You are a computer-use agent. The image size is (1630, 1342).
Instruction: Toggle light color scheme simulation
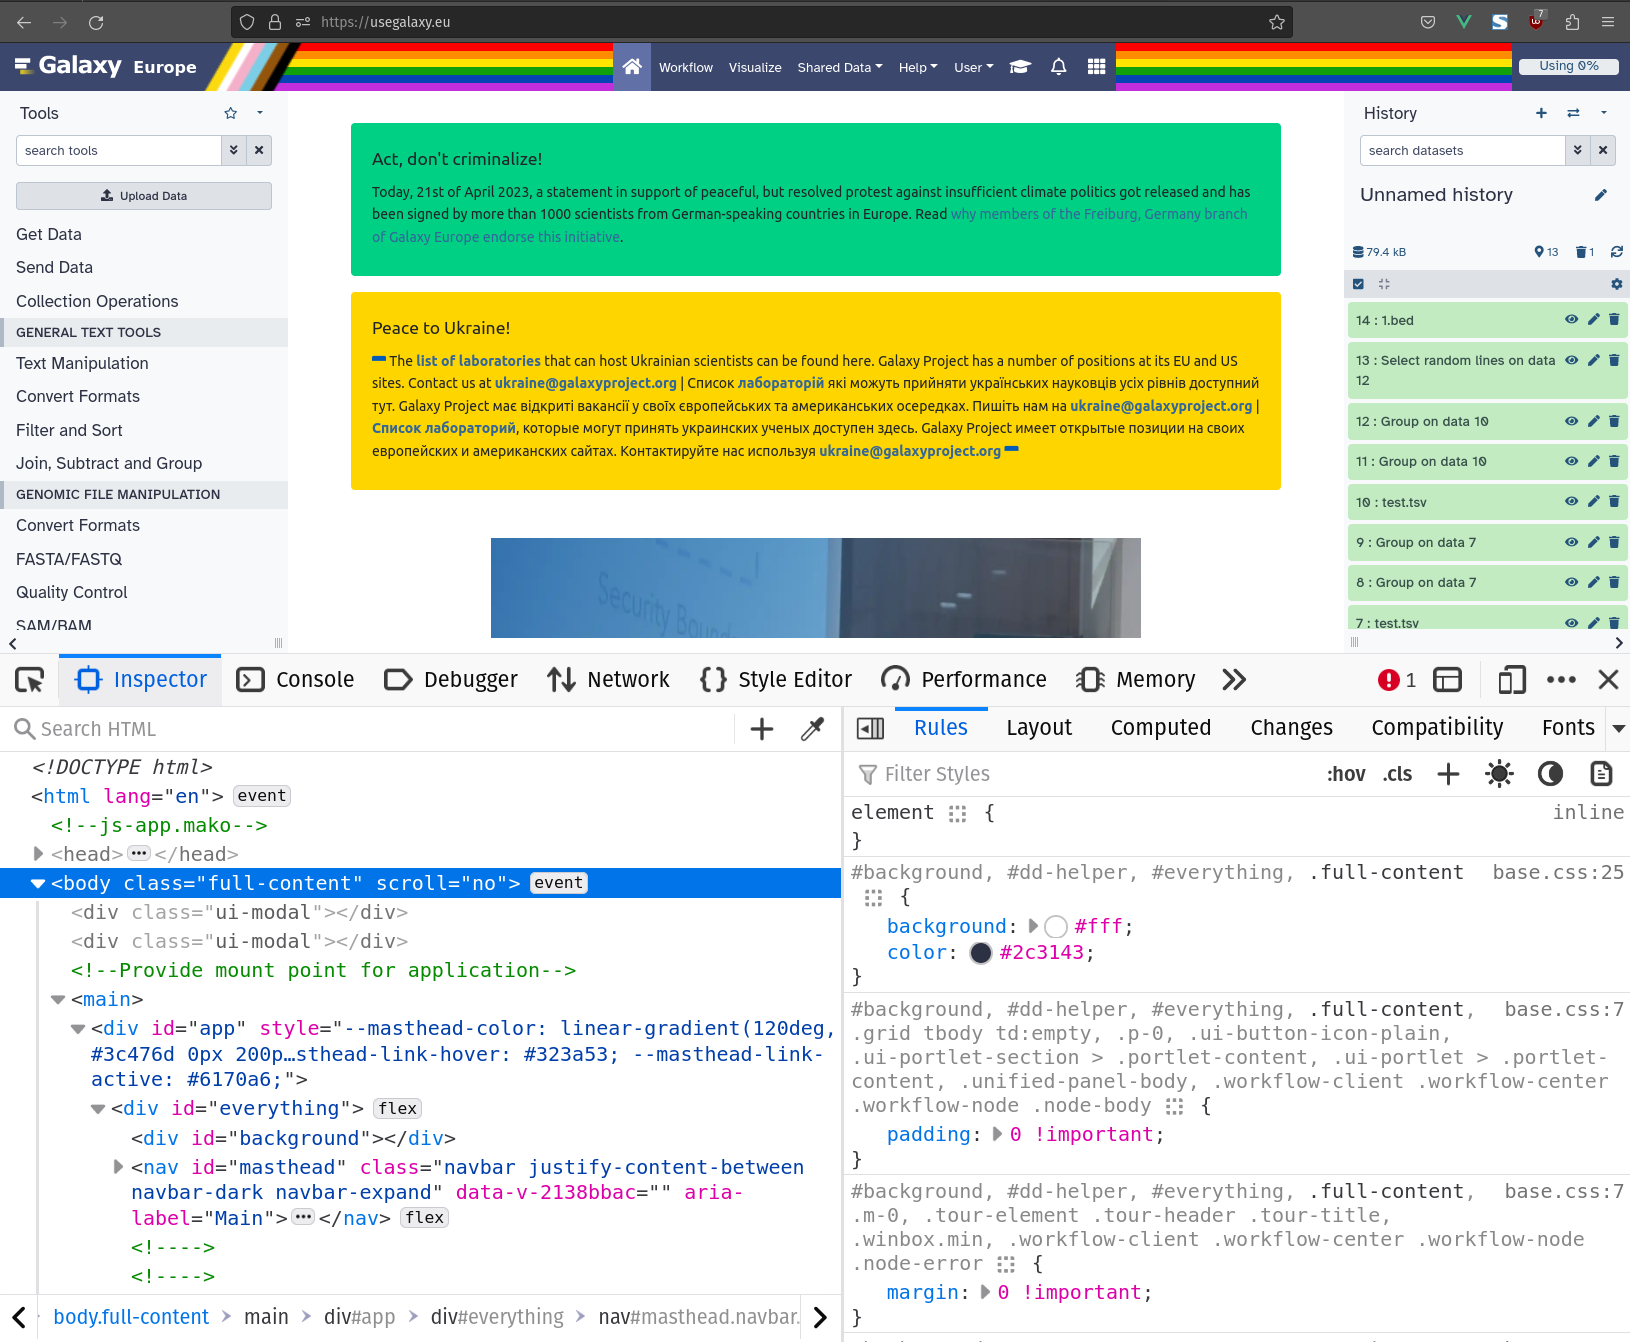pyautogui.click(x=1499, y=773)
